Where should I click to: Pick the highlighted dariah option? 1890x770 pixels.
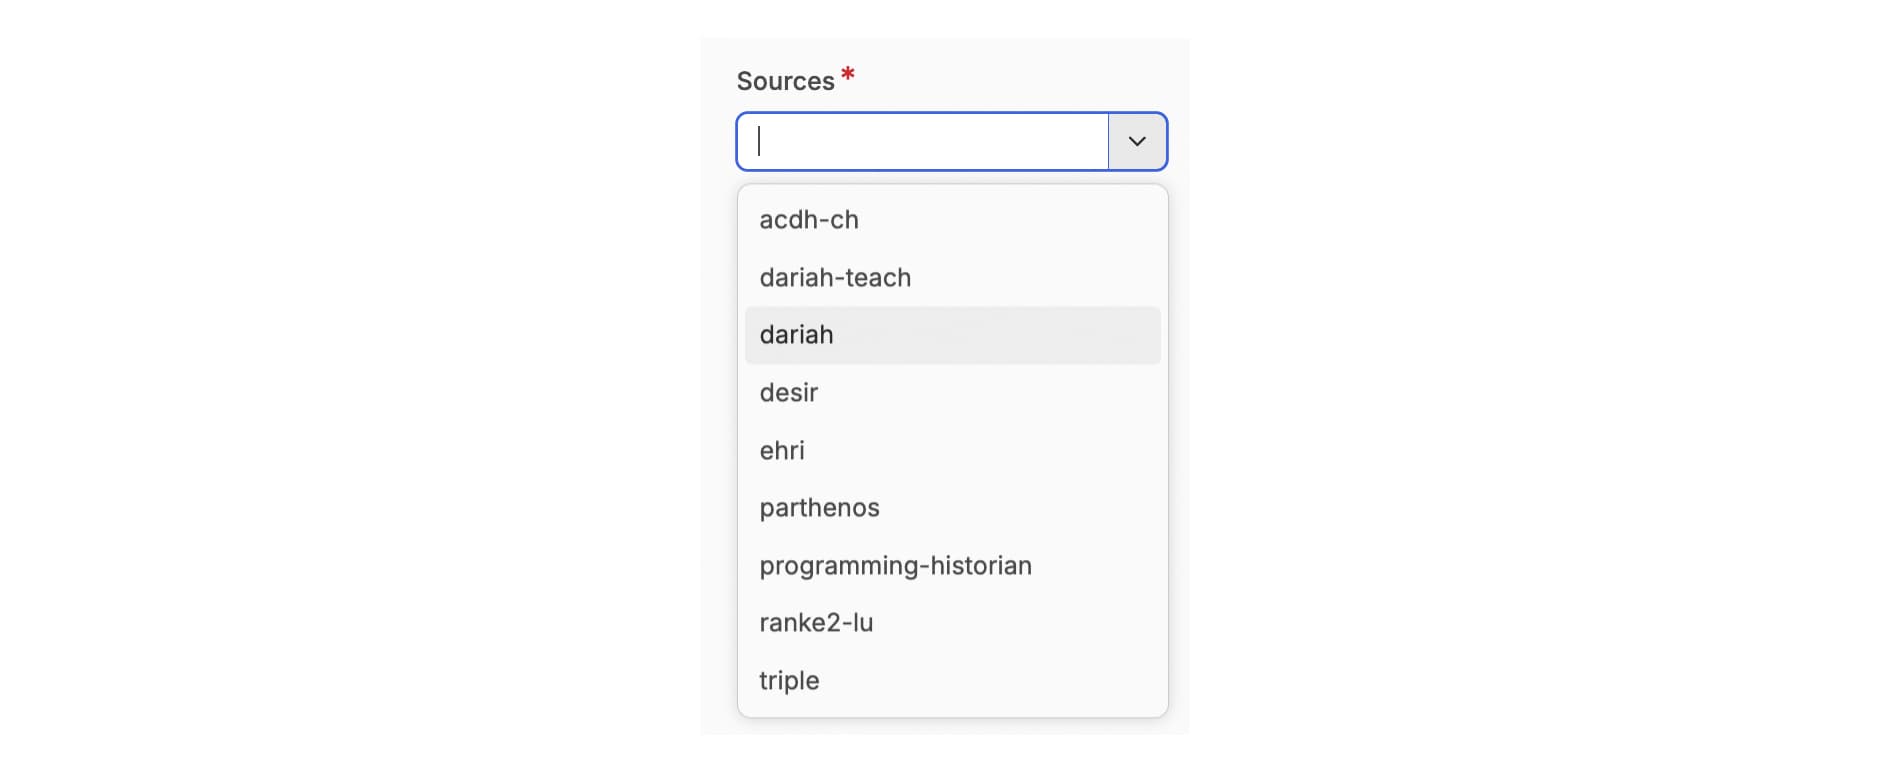797,335
